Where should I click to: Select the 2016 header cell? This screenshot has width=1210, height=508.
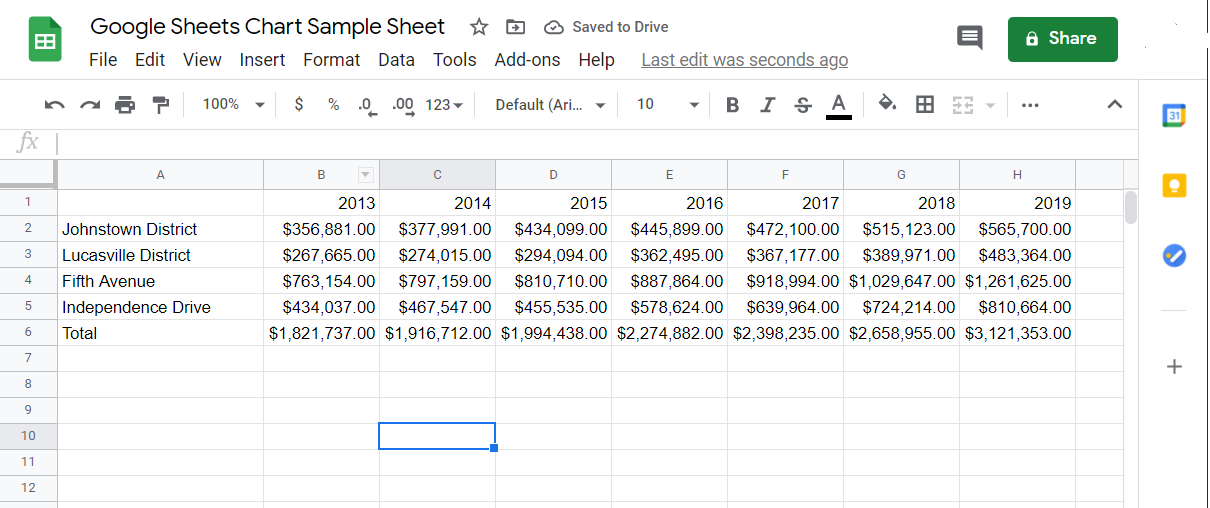pos(669,203)
